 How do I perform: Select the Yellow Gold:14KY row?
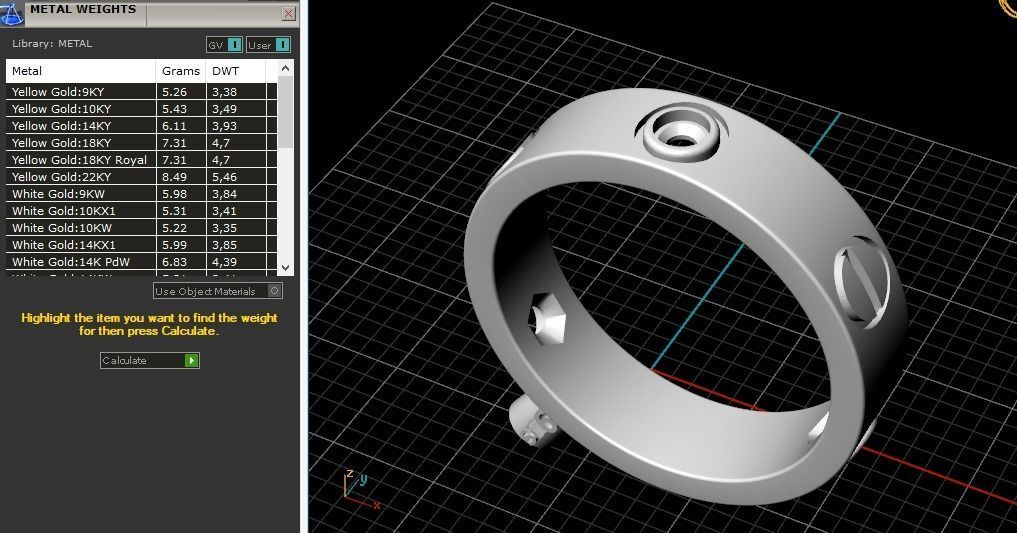click(141, 126)
